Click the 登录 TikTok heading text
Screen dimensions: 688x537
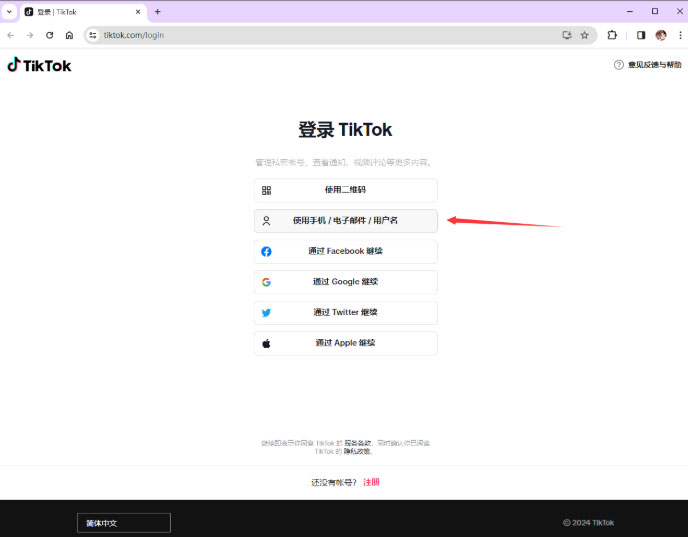345,130
